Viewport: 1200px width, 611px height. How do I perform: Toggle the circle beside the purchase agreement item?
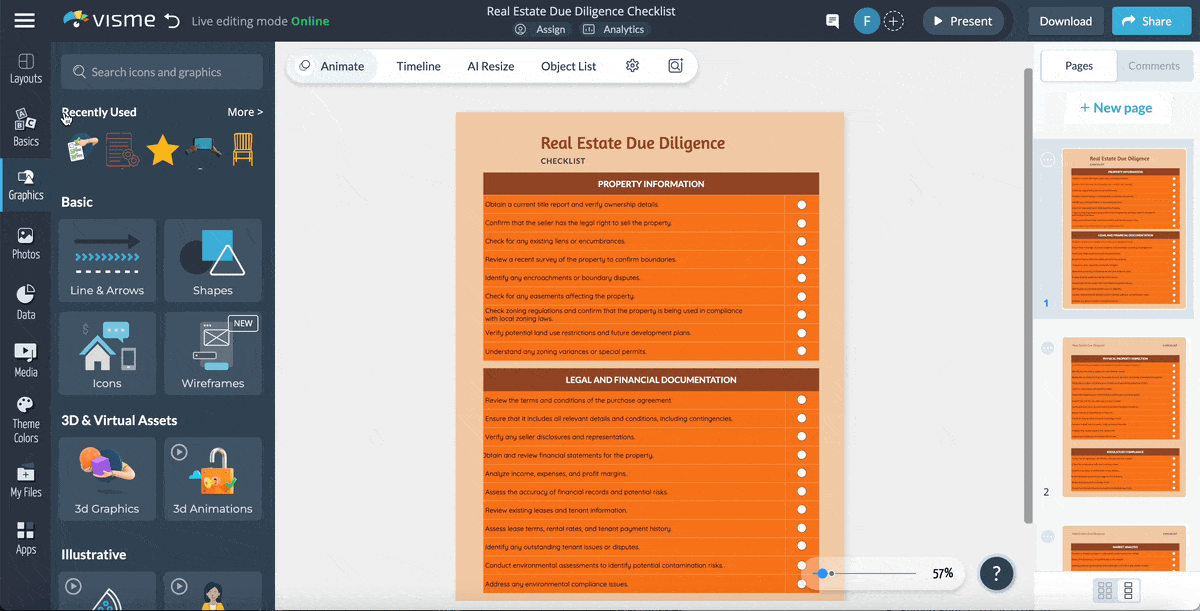click(x=801, y=399)
